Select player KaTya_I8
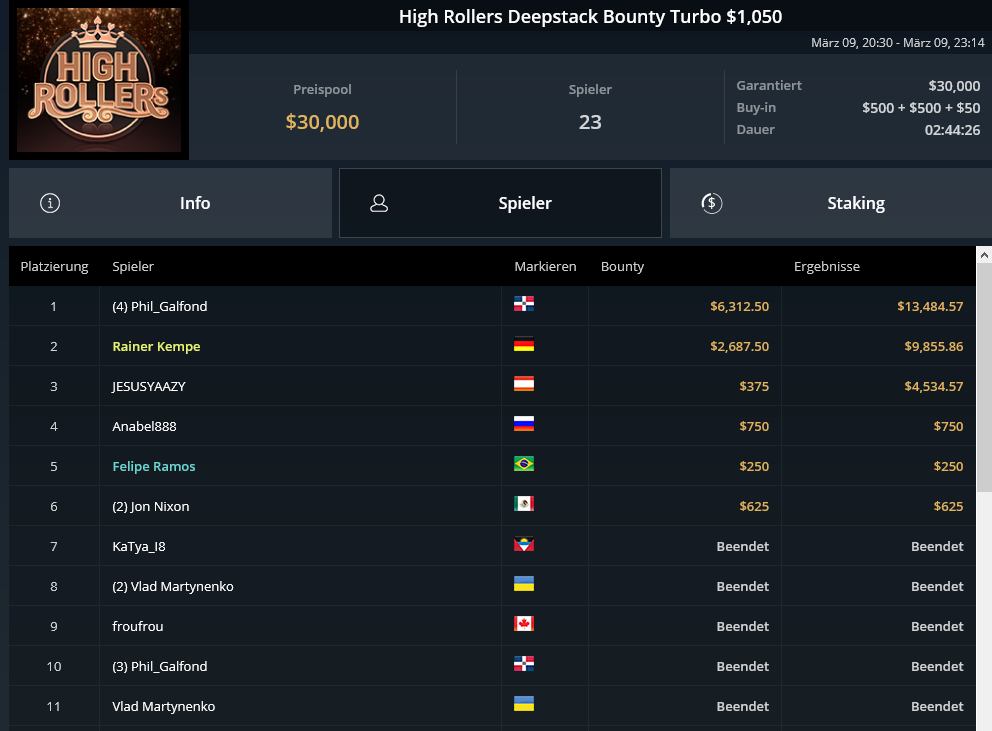The width and height of the screenshot is (992, 731). point(139,546)
